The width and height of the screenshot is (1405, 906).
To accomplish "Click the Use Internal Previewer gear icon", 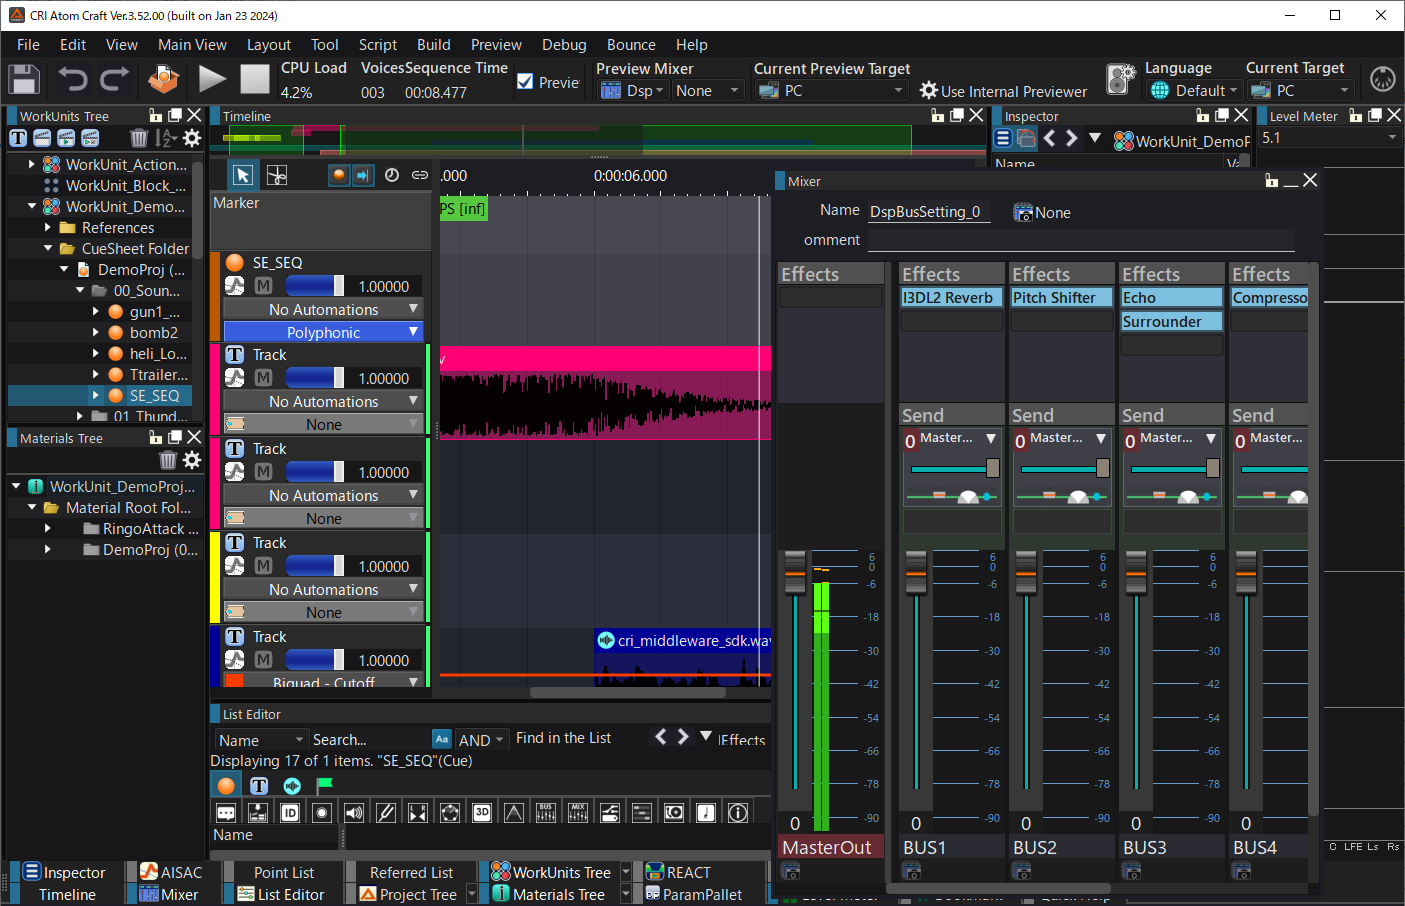I will point(928,91).
